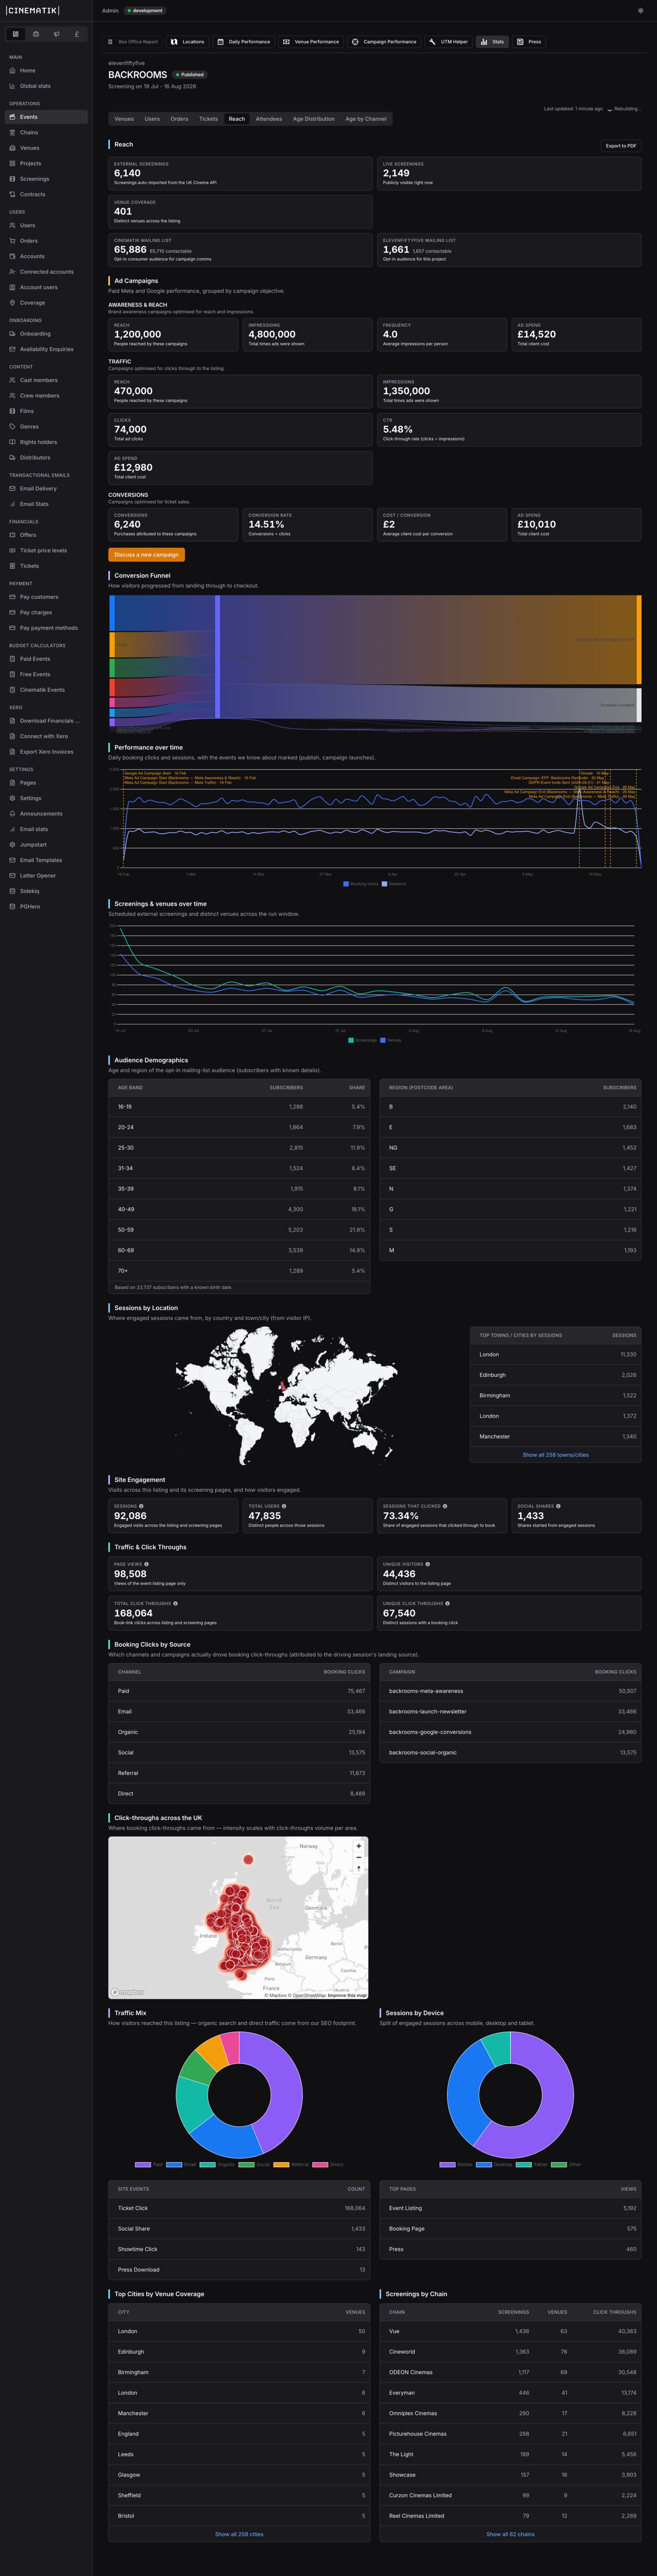This screenshot has height=2576, width=657.
Task: Select the Venues stats sub-tab
Action: coord(124,119)
